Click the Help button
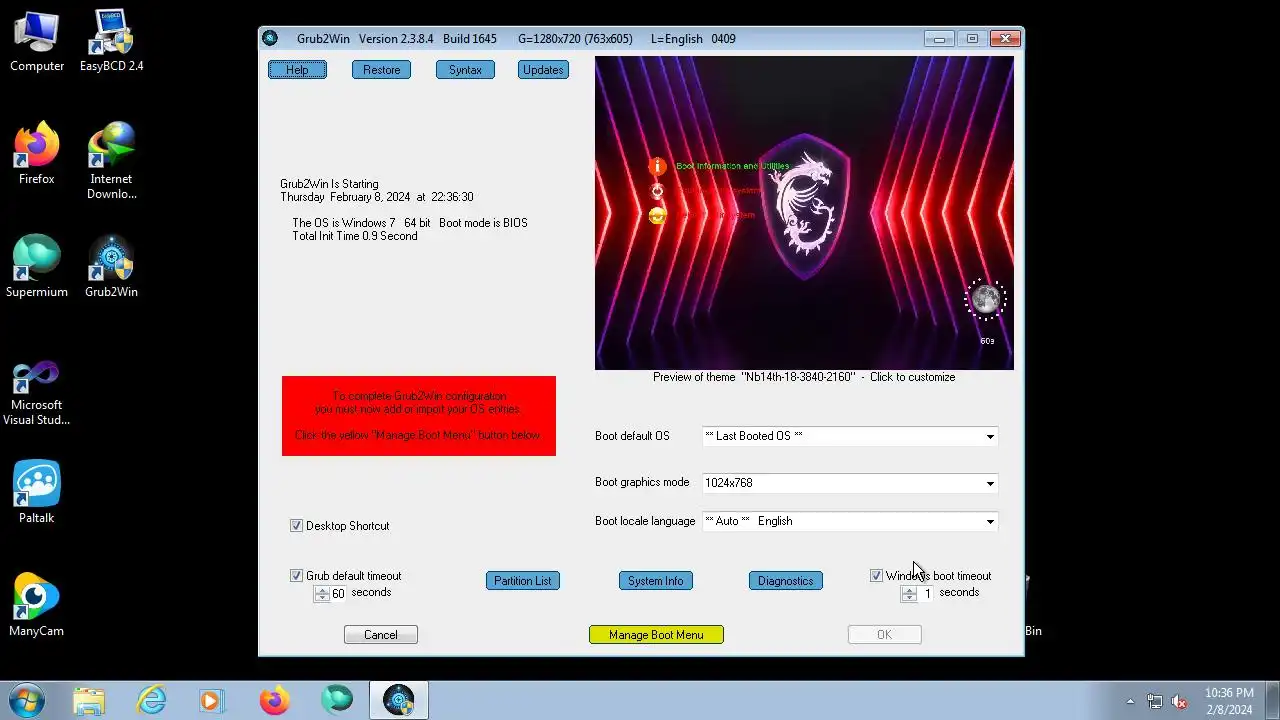Screen dimensions: 1280x720 (297, 70)
